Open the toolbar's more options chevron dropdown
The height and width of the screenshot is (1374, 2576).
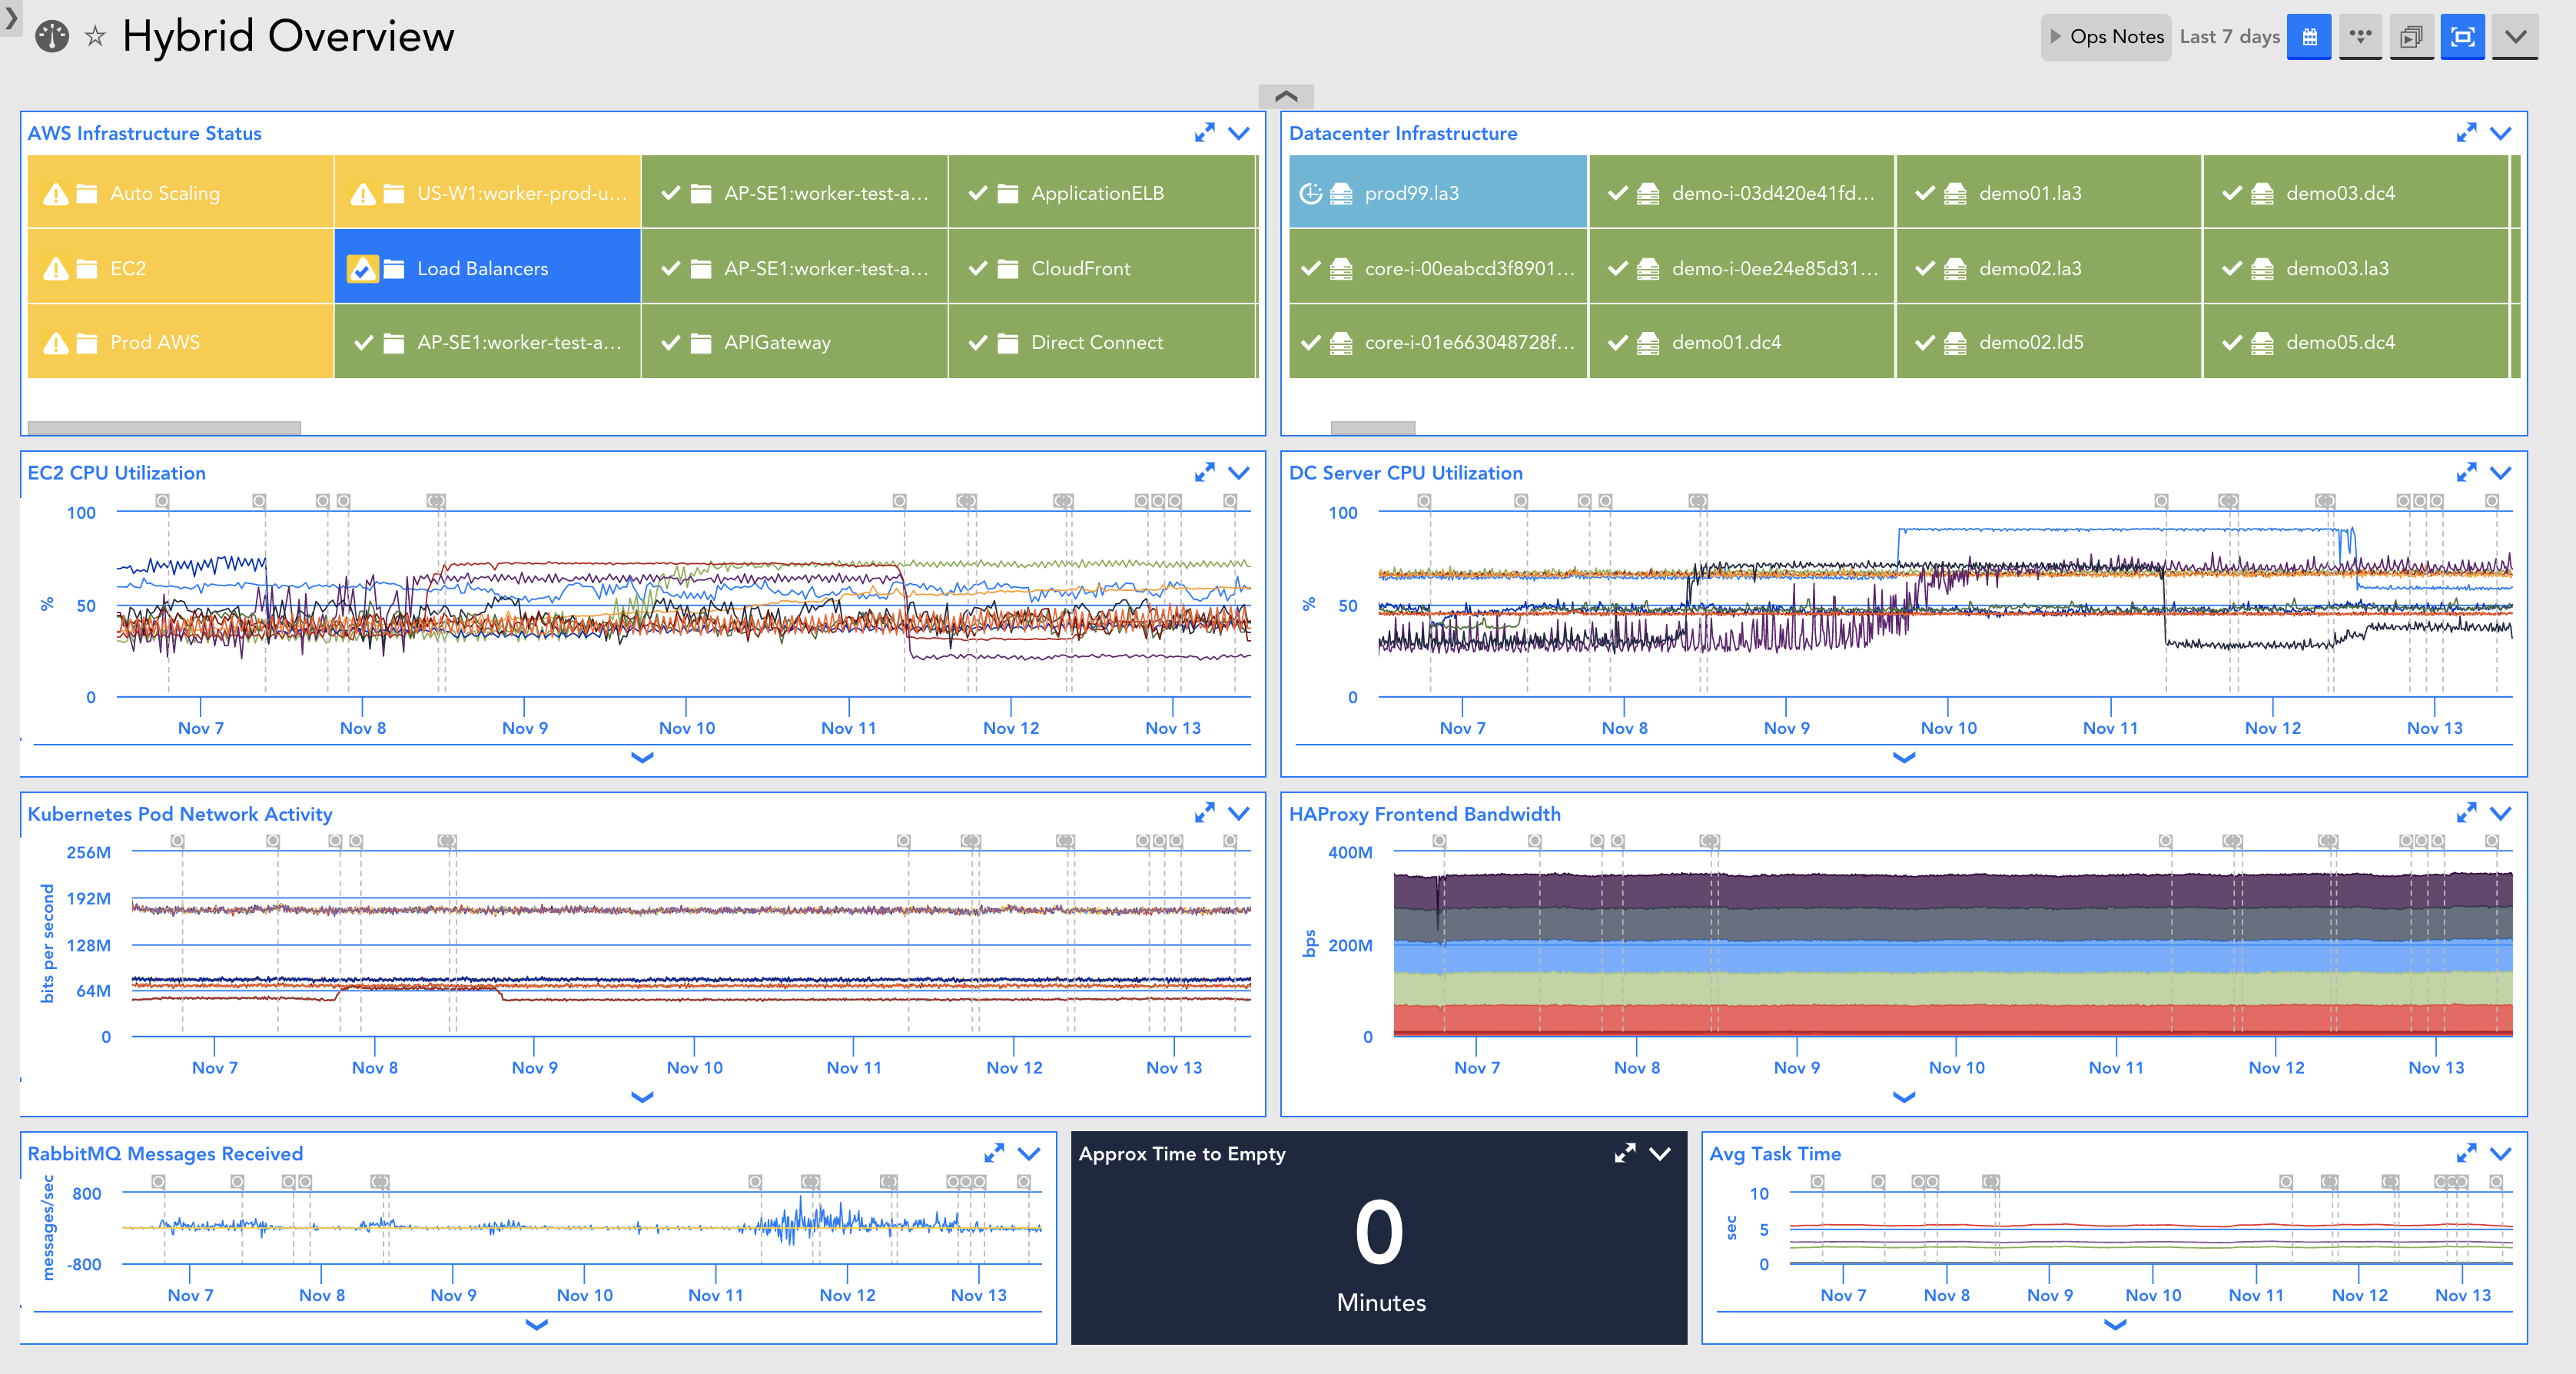pyautogui.click(x=2515, y=37)
